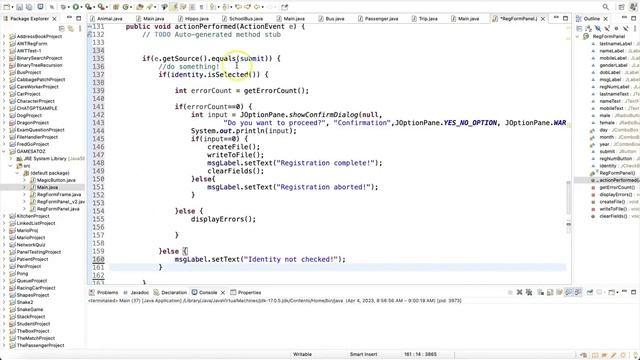
Task: Toggle Pin Console button
Action: coord(590,292)
